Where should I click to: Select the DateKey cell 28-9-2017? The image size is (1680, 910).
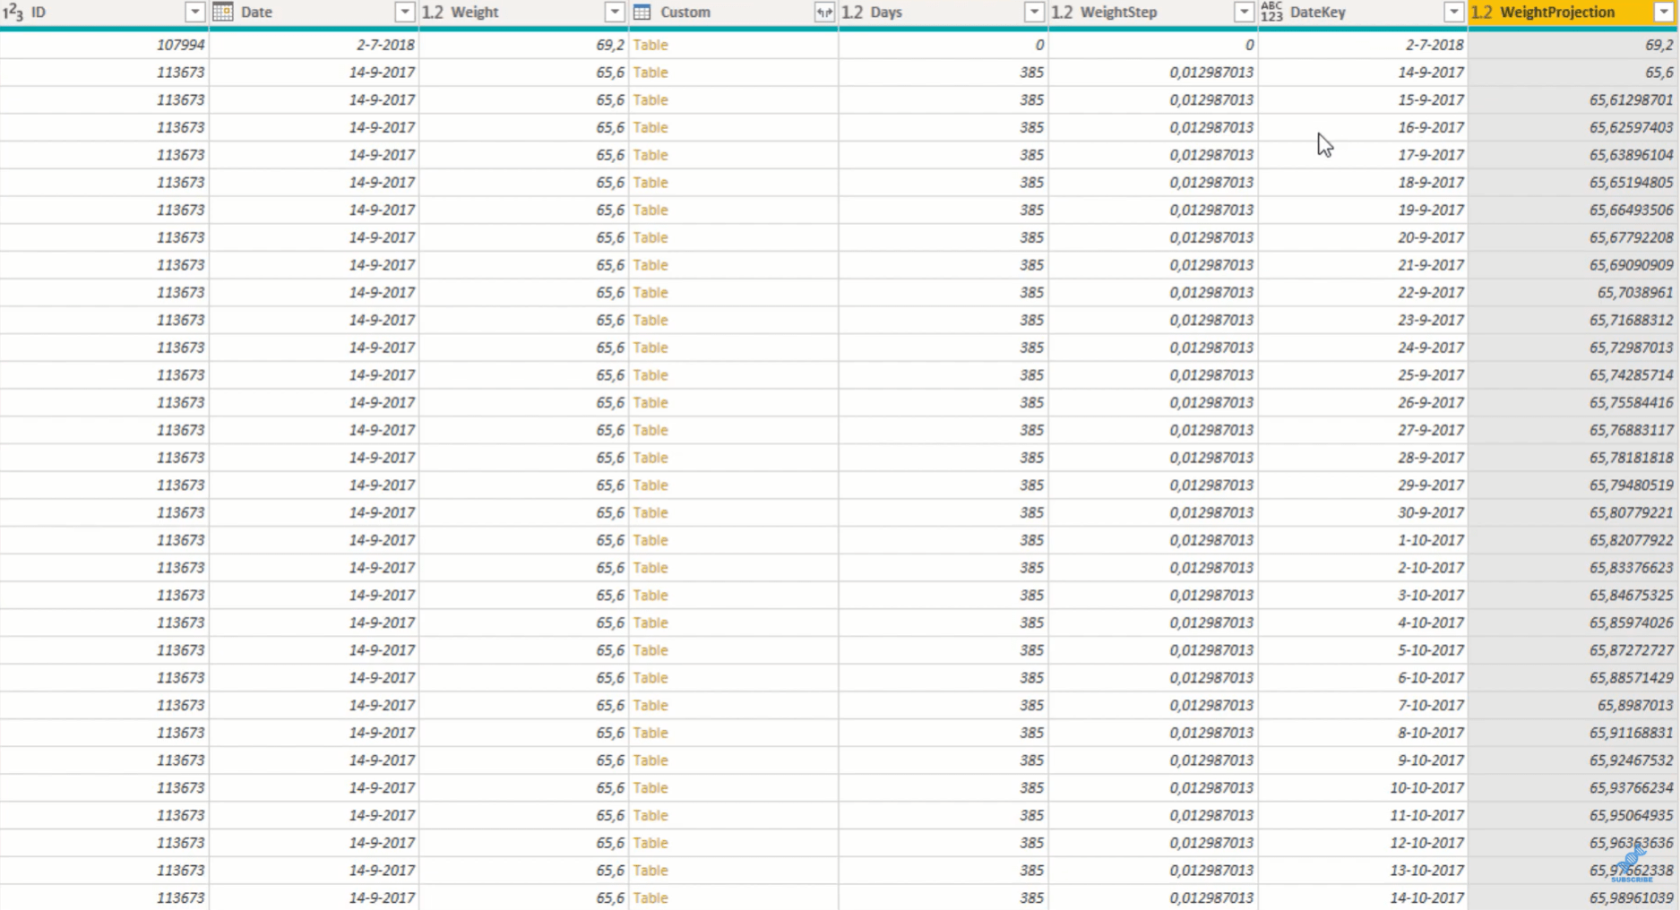(1363, 458)
